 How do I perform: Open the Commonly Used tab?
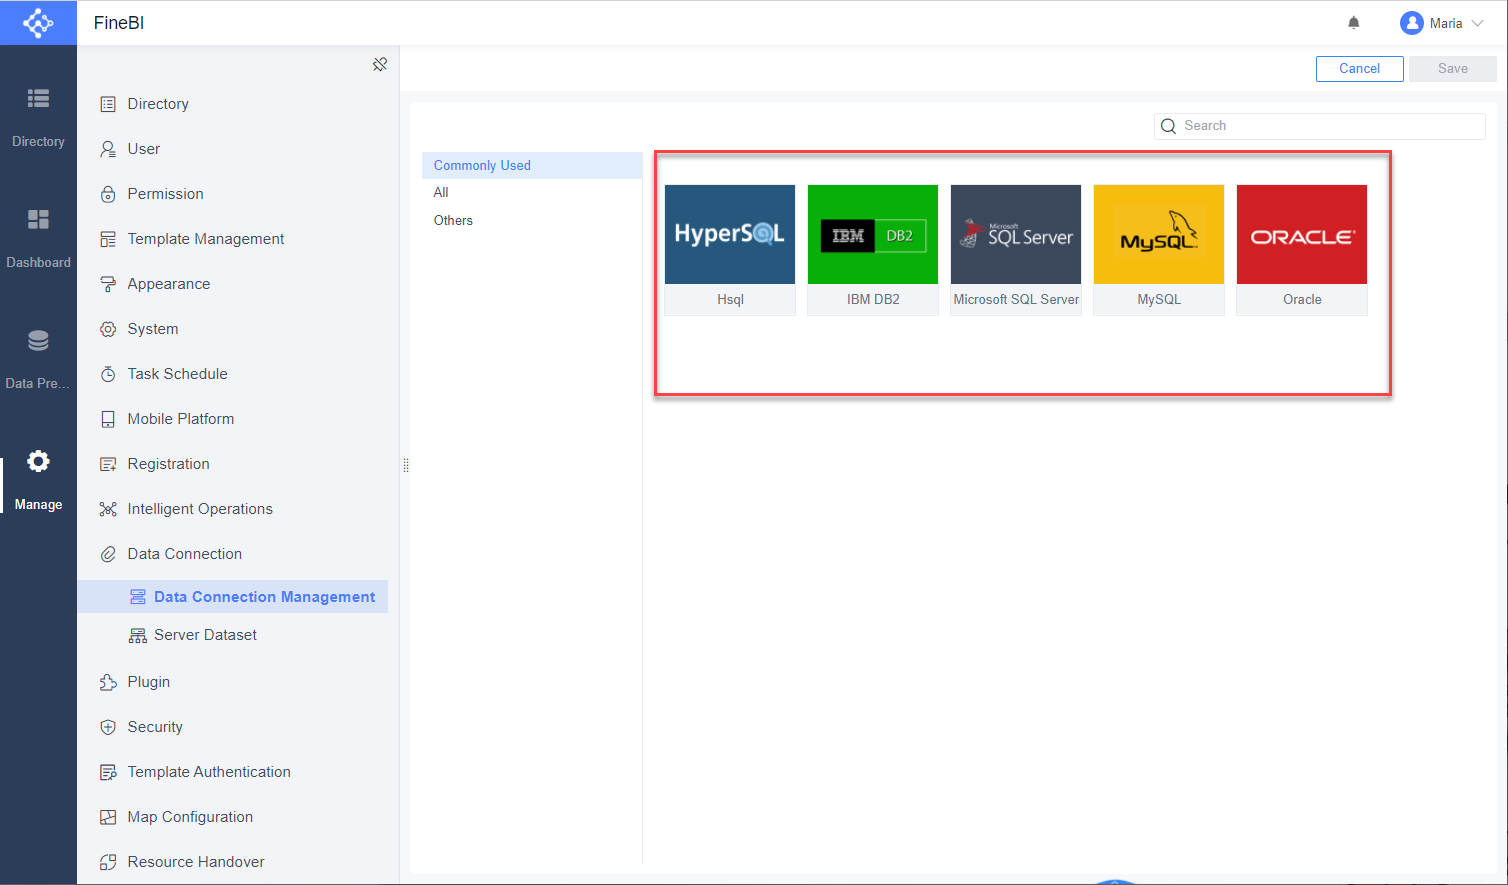pyautogui.click(x=482, y=165)
